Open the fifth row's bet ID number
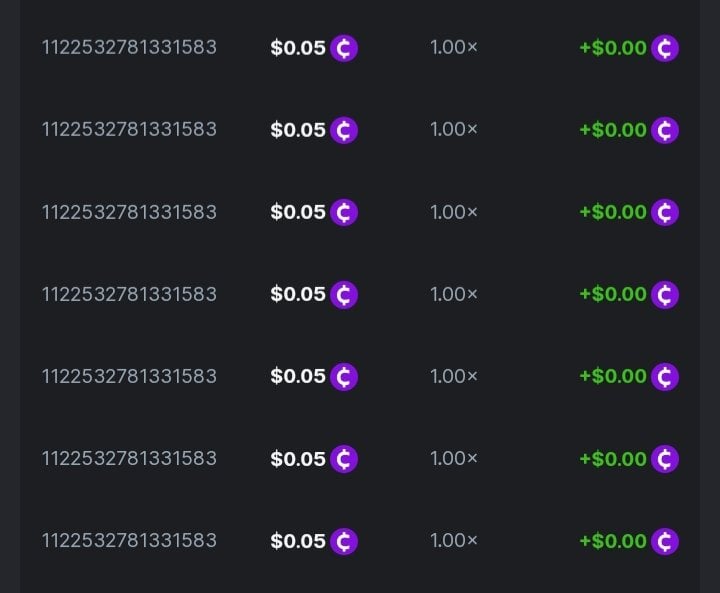The height and width of the screenshot is (593, 720). [129, 376]
